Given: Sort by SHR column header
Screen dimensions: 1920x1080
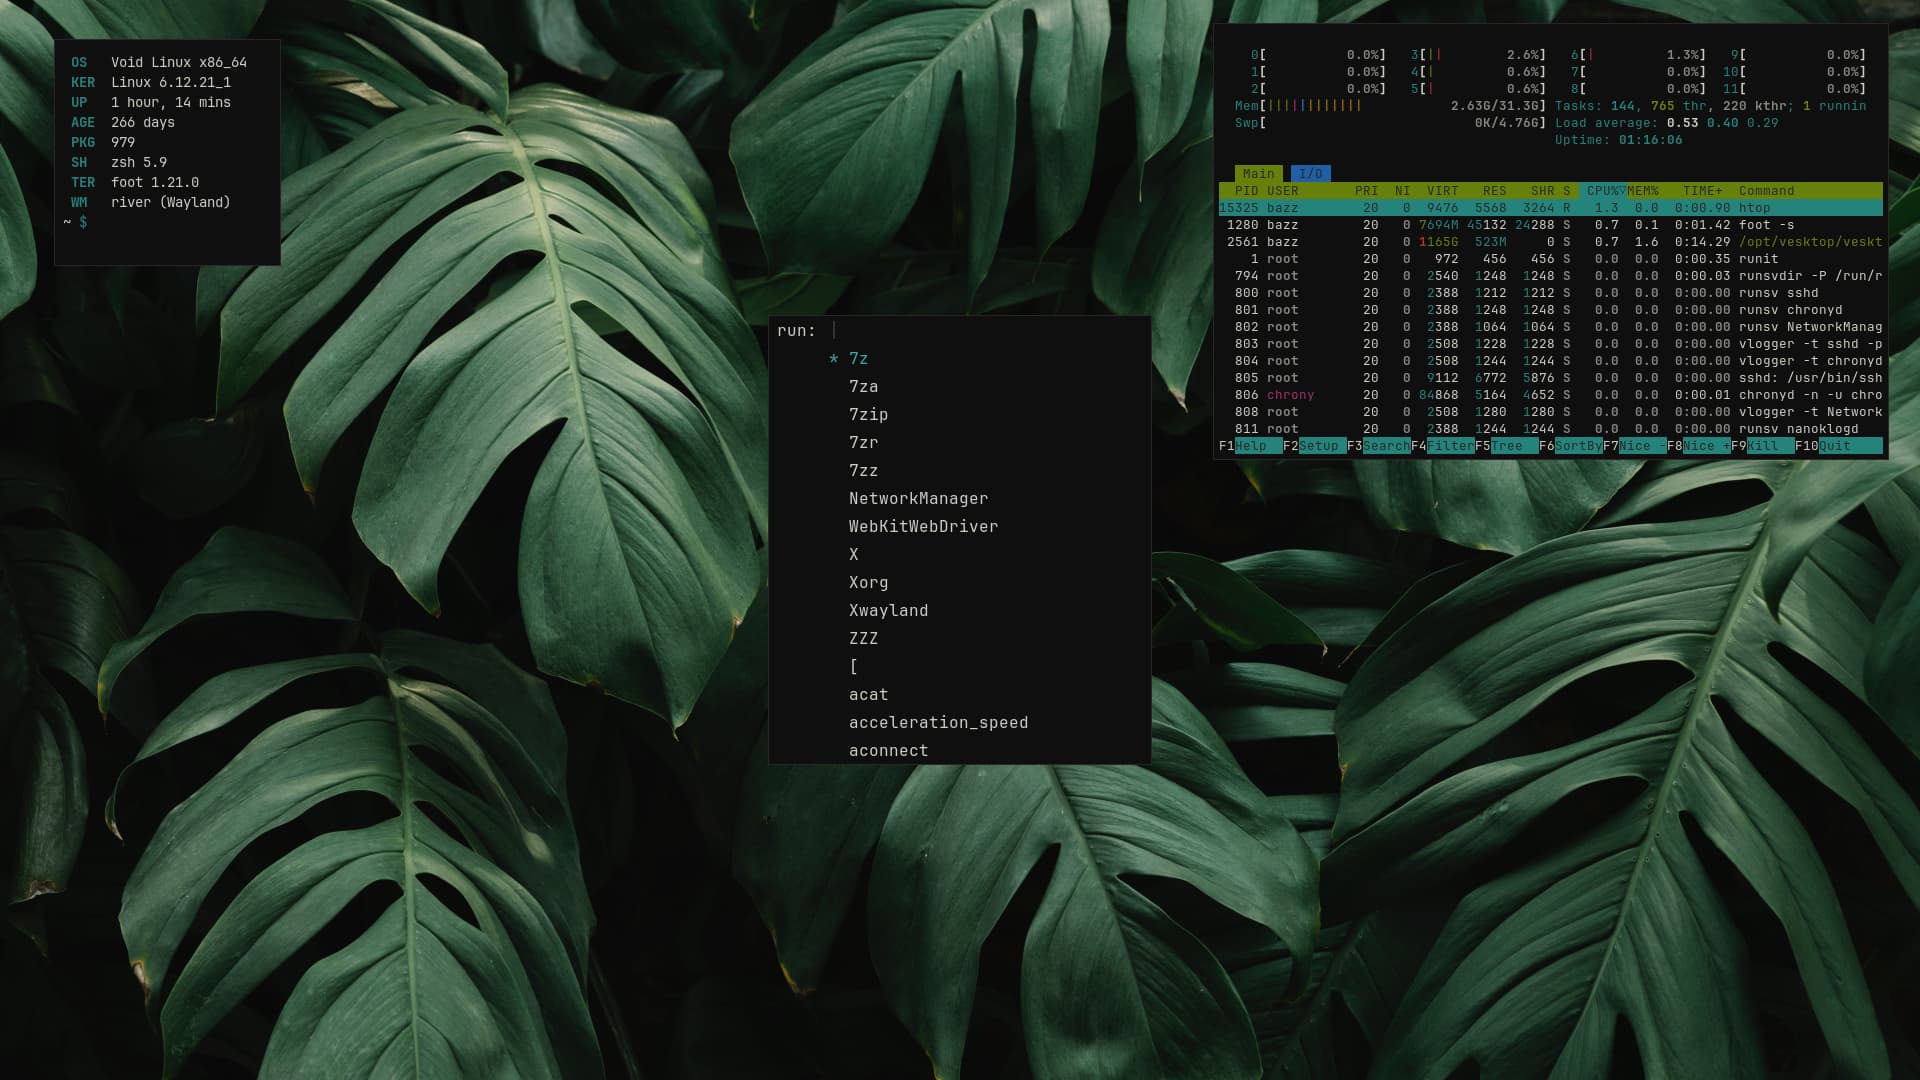Looking at the screenshot, I should (x=1542, y=191).
